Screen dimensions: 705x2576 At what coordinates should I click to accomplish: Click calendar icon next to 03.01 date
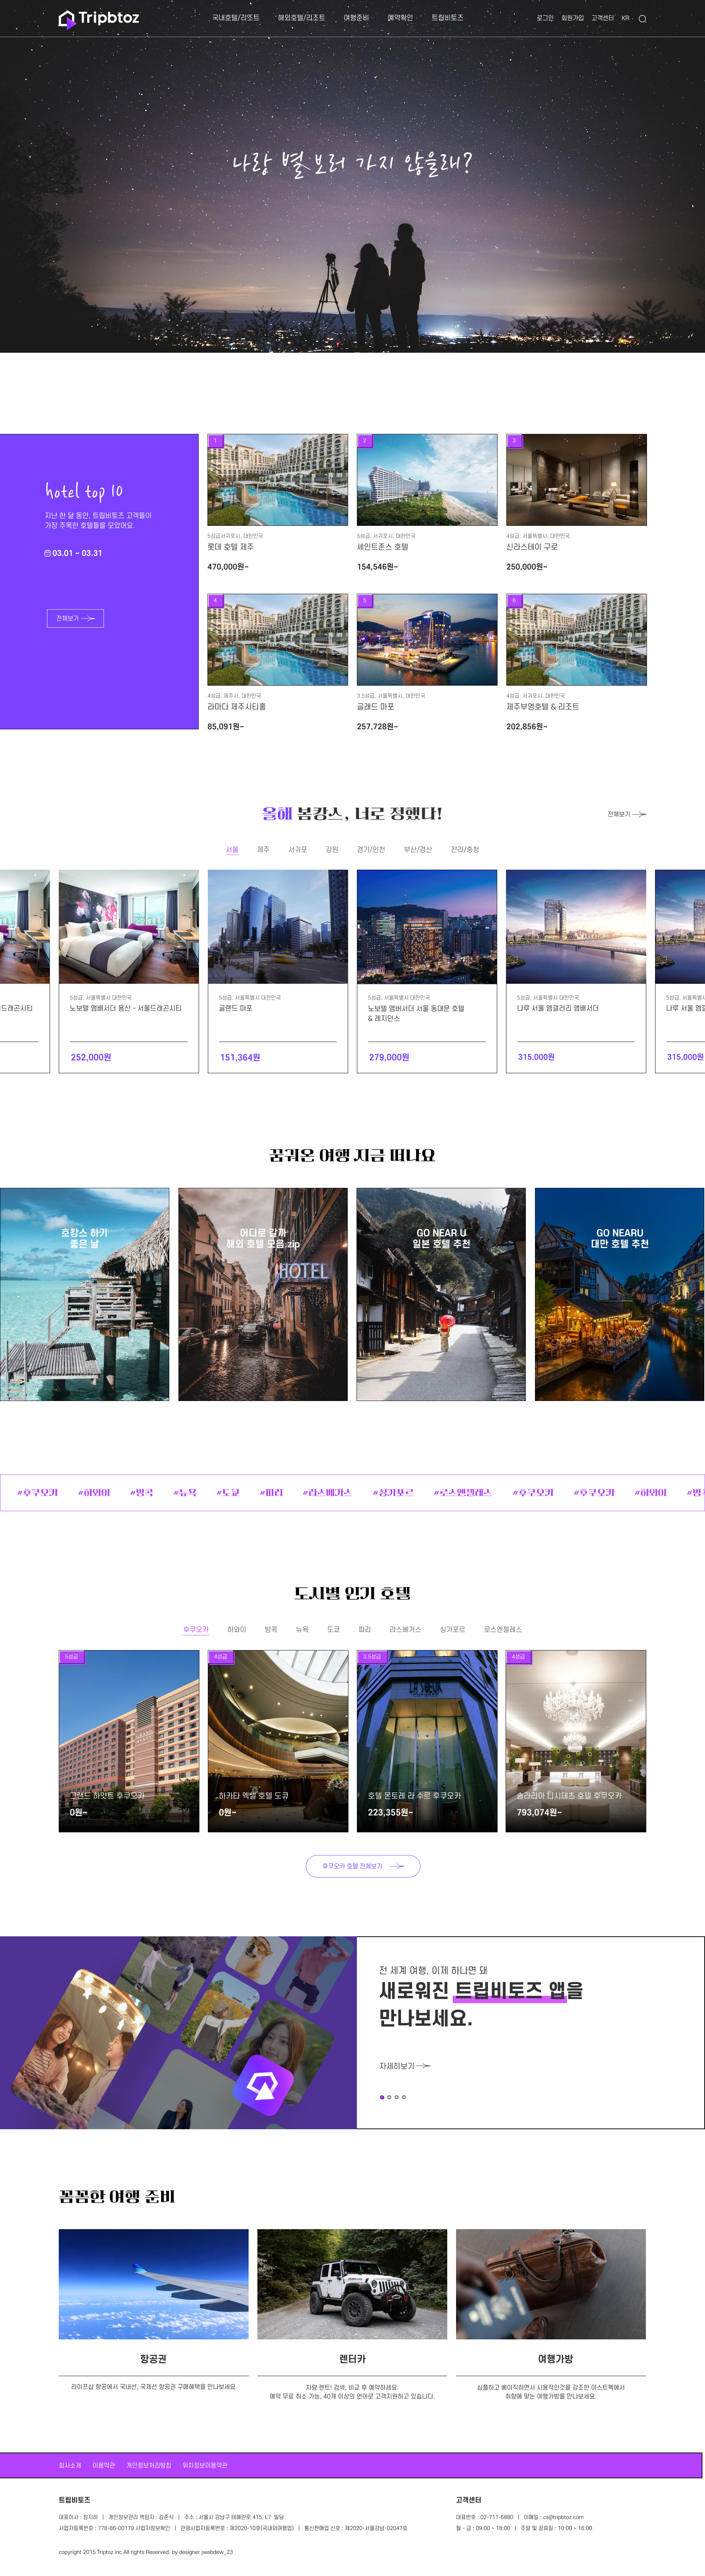pyautogui.click(x=47, y=553)
